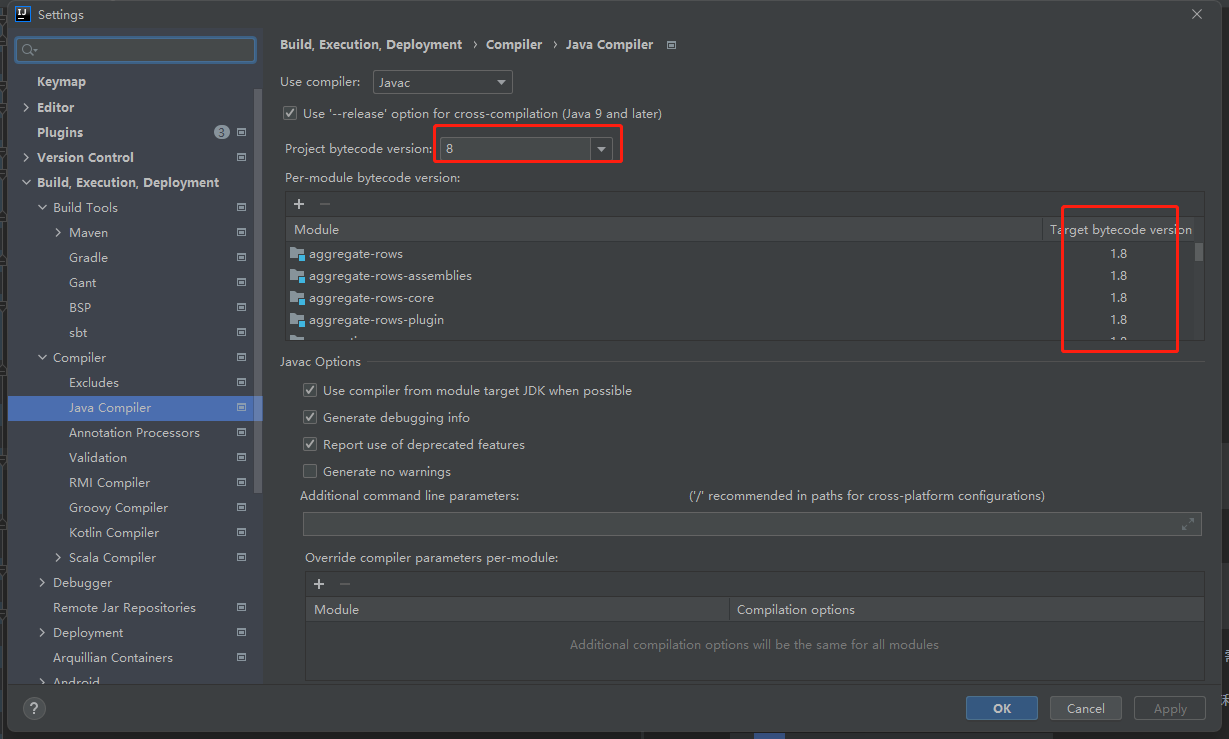Screen dimensions: 1229x739
Task: Click project-level icon next to Kotlin Compiler
Action: coord(241,532)
